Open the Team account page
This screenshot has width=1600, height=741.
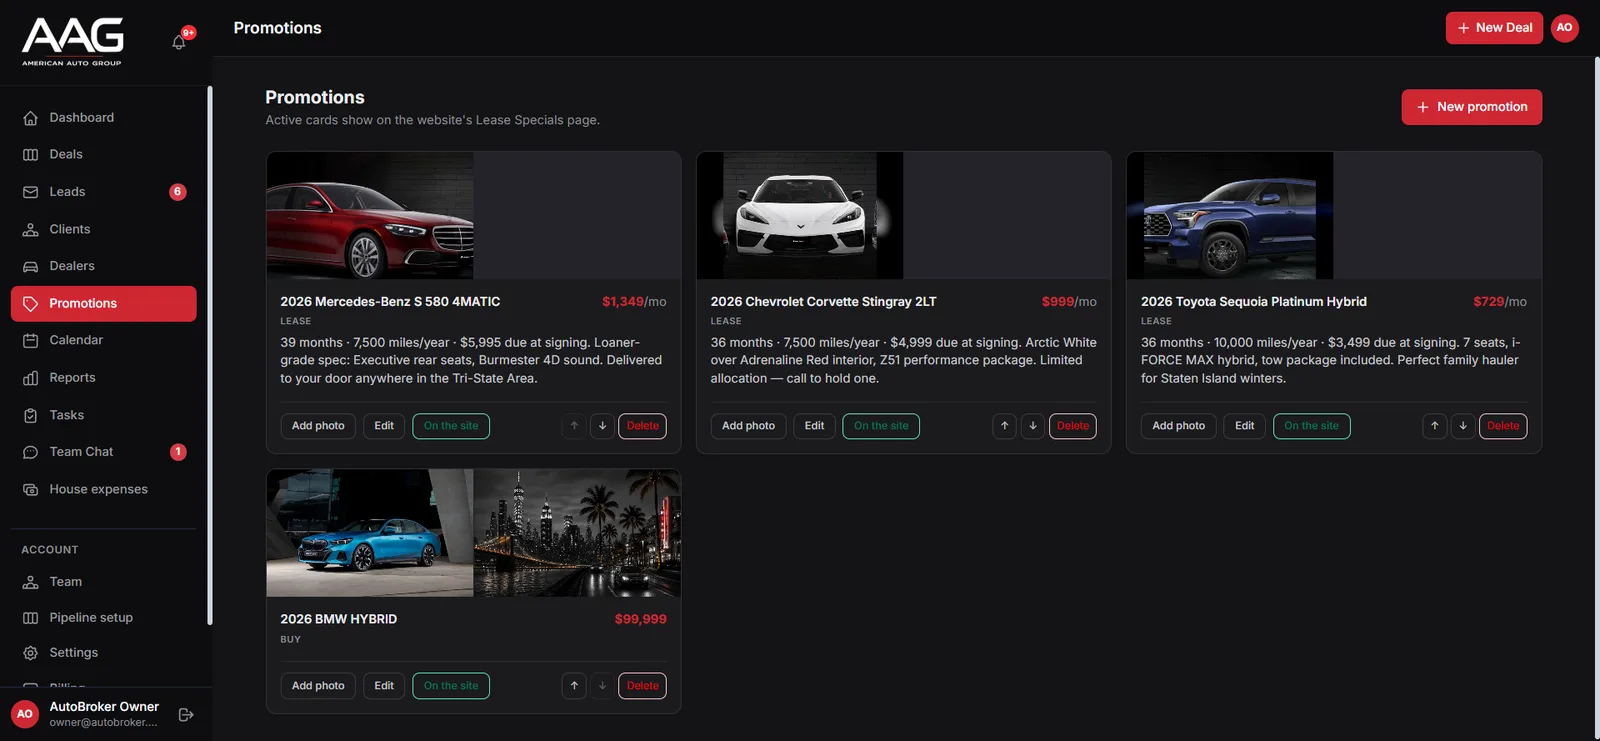click(x=104, y=581)
